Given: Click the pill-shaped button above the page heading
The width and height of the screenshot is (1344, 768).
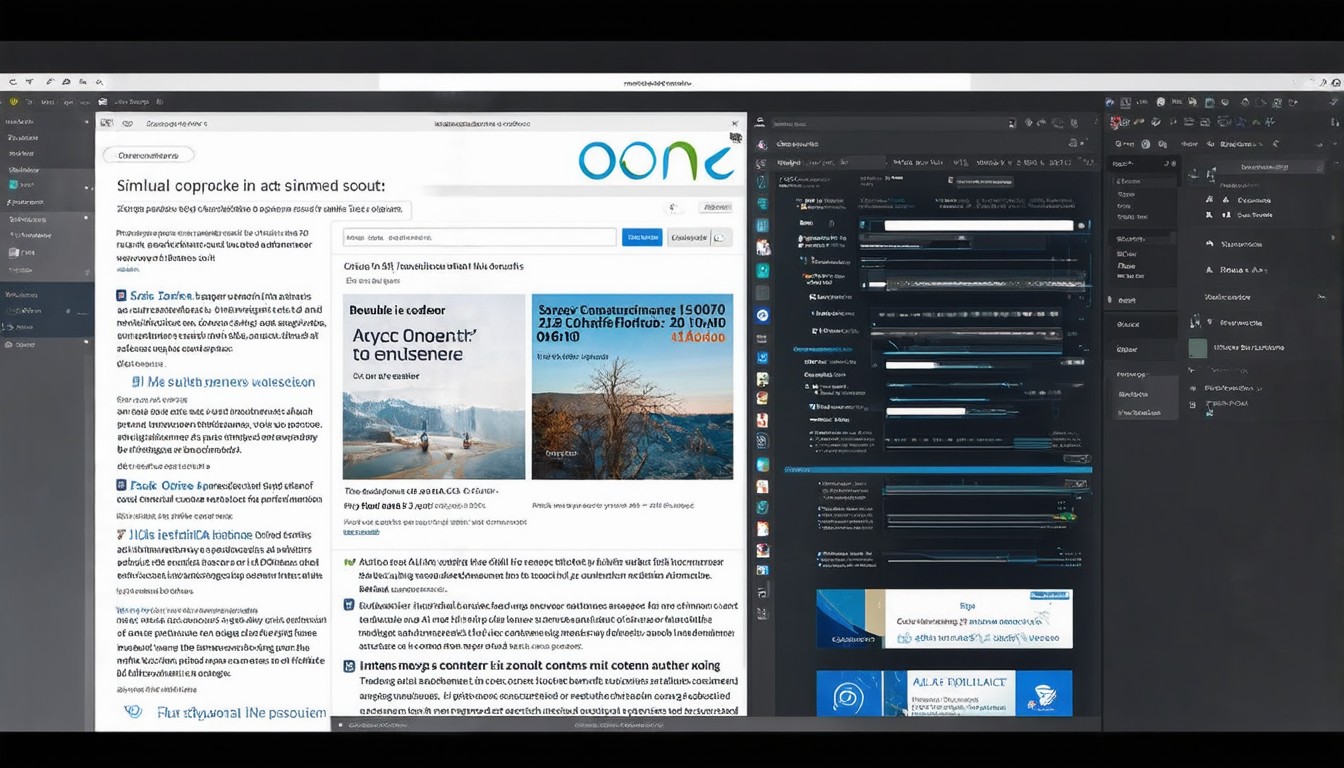Looking at the screenshot, I should click(148, 155).
